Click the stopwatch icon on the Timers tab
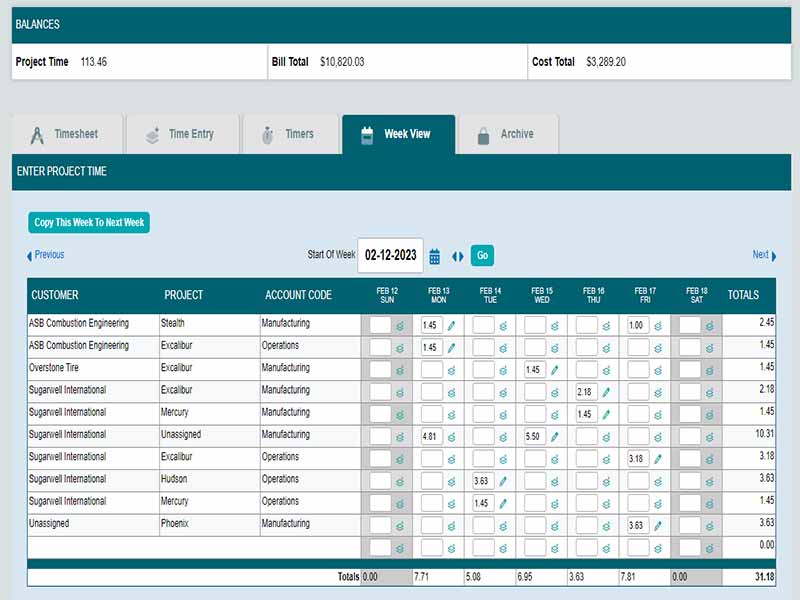Image resolution: width=800 pixels, height=600 pixels. click(x=266, y=133)
